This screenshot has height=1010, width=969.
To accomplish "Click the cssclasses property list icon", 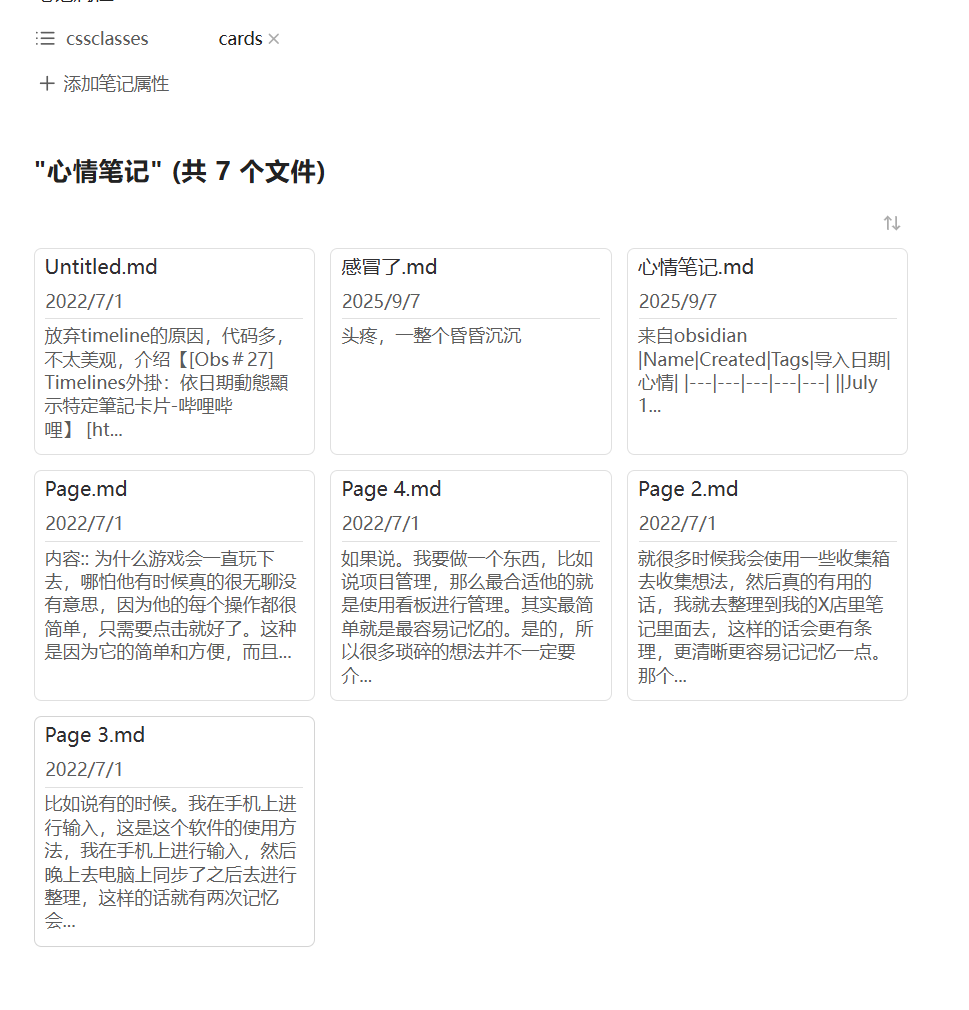I will coord(45,39).
